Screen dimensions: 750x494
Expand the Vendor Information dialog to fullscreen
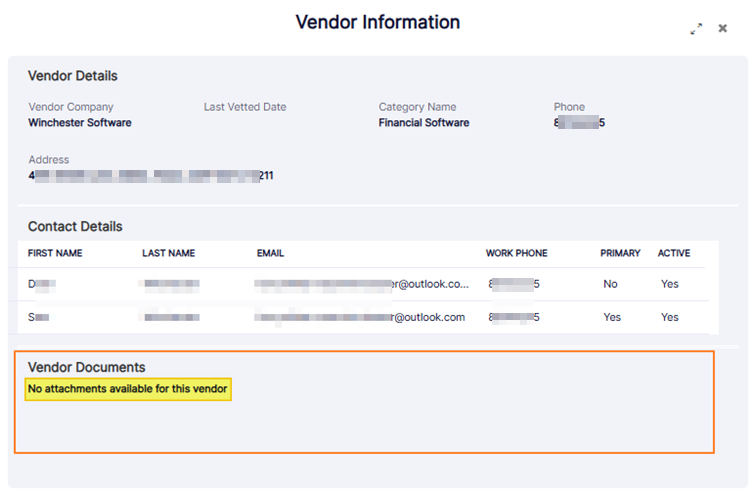coord(696,29)
